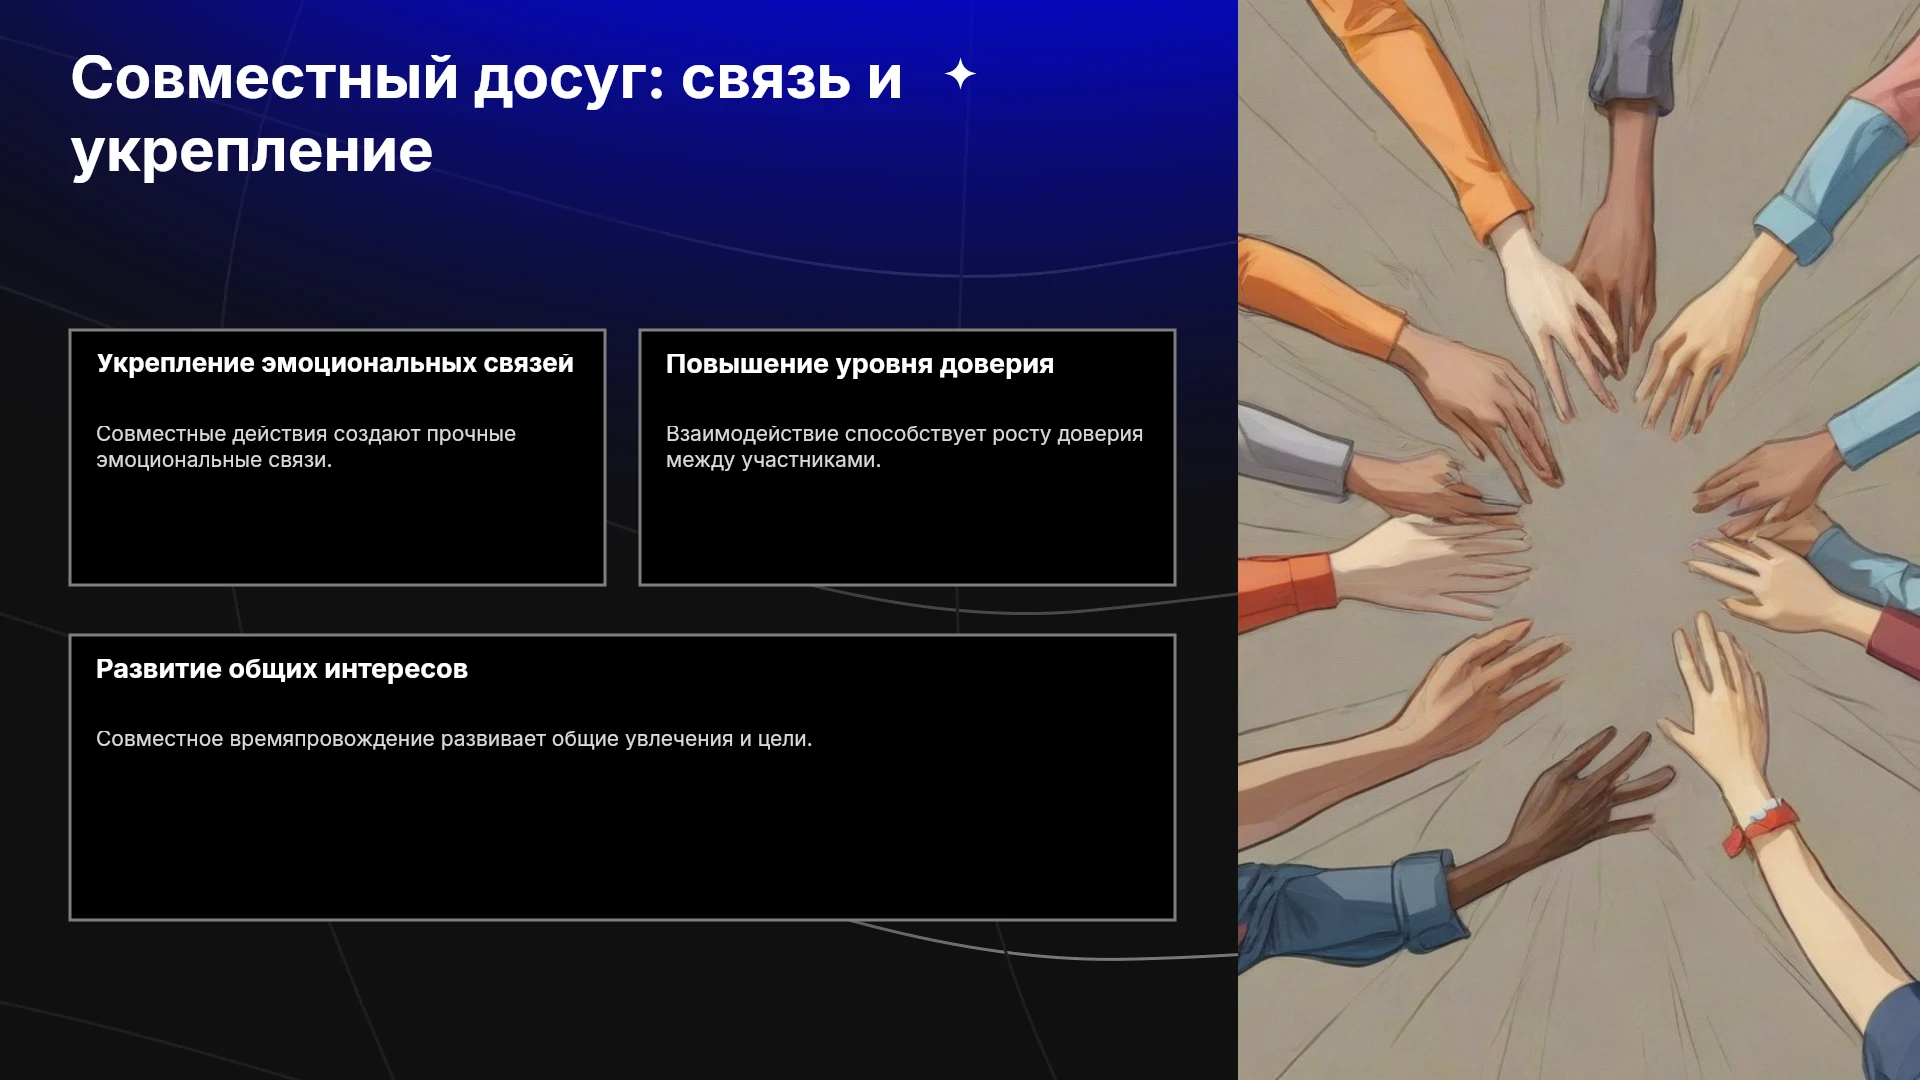Click text 'Совместное времяпровождение развивает общие увлечения'

[414, 739]
